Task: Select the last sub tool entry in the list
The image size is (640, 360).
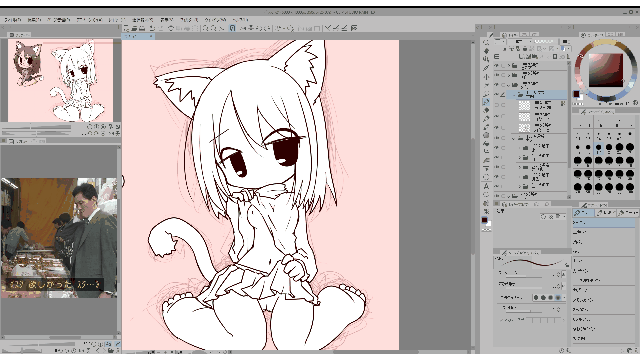Action: [x=604, y=338]
